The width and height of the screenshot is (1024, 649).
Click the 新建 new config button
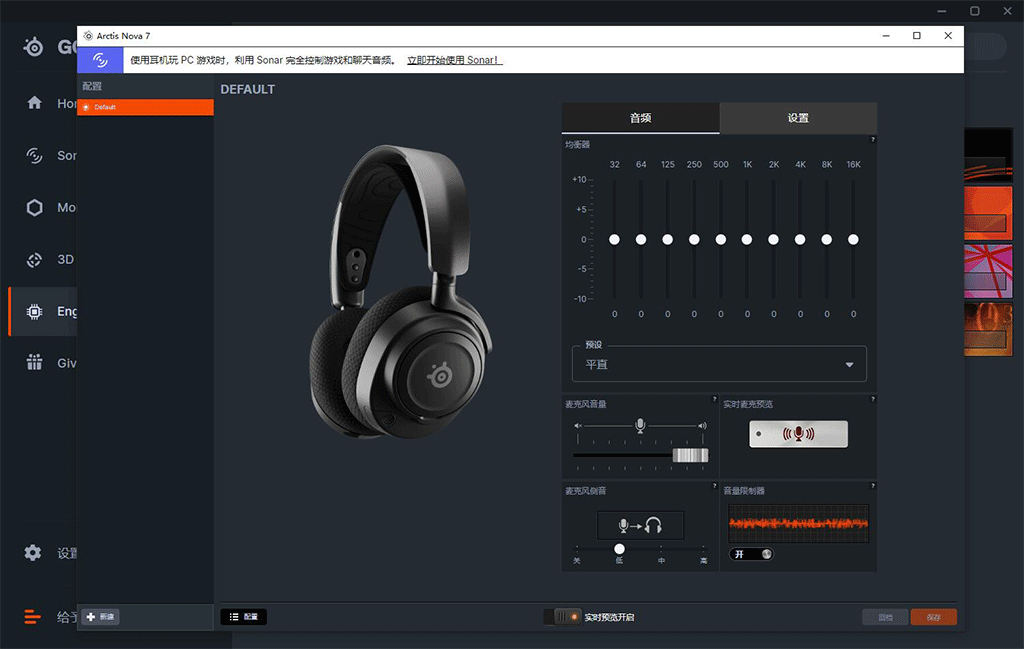pyautogui.click(x=101, y=616)
